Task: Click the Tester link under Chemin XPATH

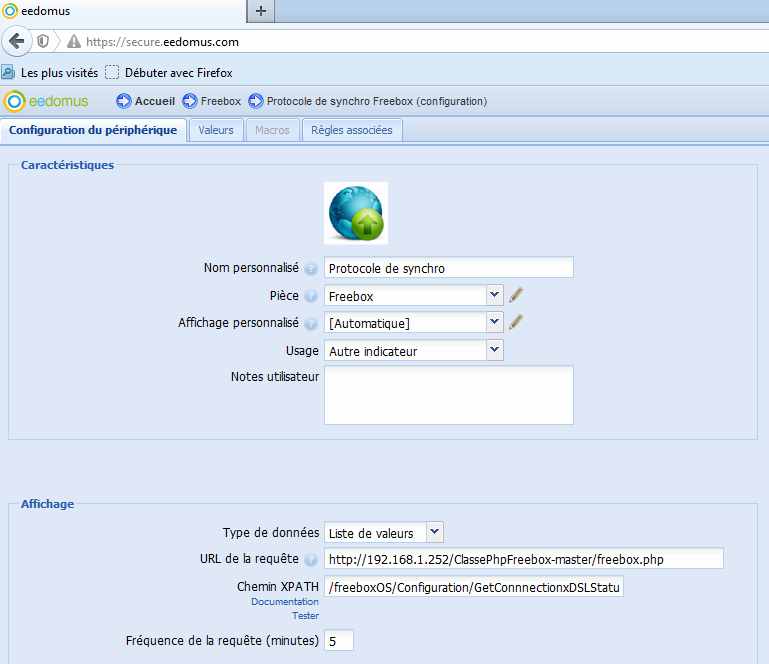Action: [305, 616]
